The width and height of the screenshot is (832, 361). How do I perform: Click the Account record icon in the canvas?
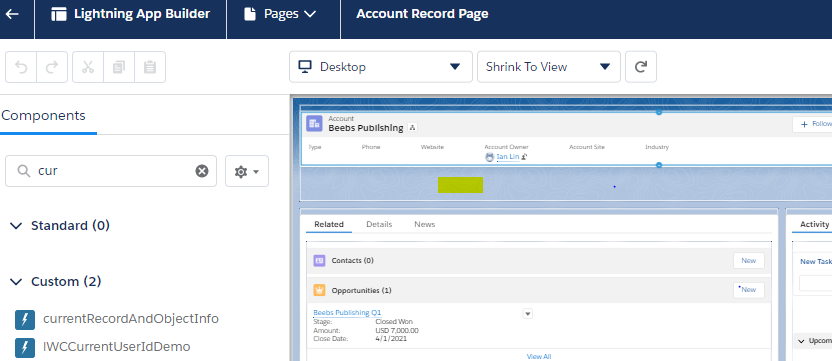[x=315, y=124]
